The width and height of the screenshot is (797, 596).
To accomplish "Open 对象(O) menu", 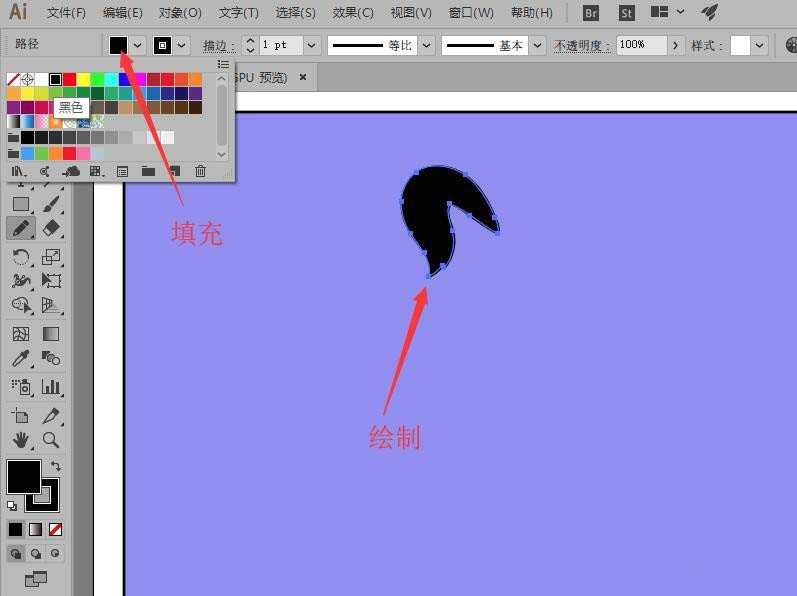I will point(179,12).
